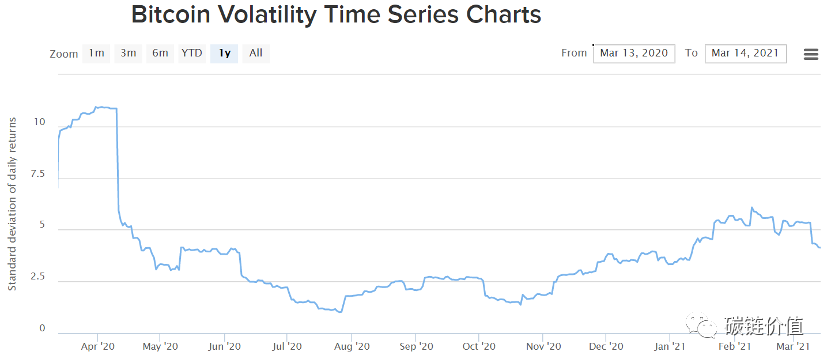Choose the 1y zoom option
830x362 pixels.
(224, 53)
